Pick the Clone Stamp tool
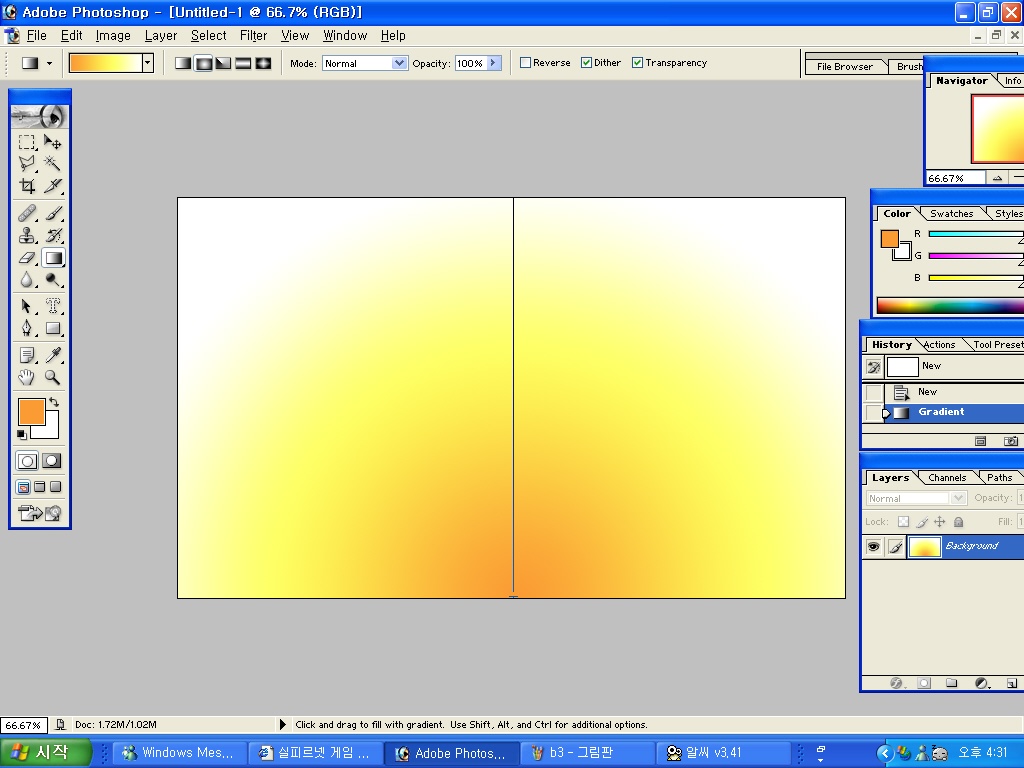Image resolution: width=1024 pixels, height=768 pixels. 27,236
